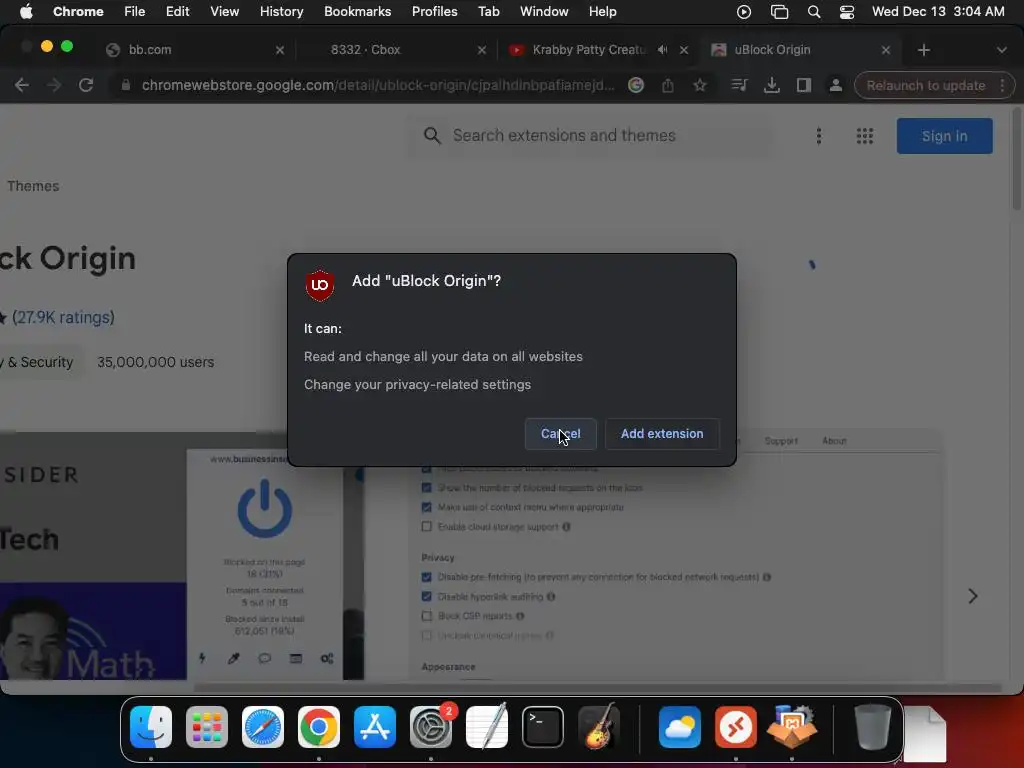Open the media control playlist icon
The width and height of the screenshot is (1024, 768).
[739, 85]
